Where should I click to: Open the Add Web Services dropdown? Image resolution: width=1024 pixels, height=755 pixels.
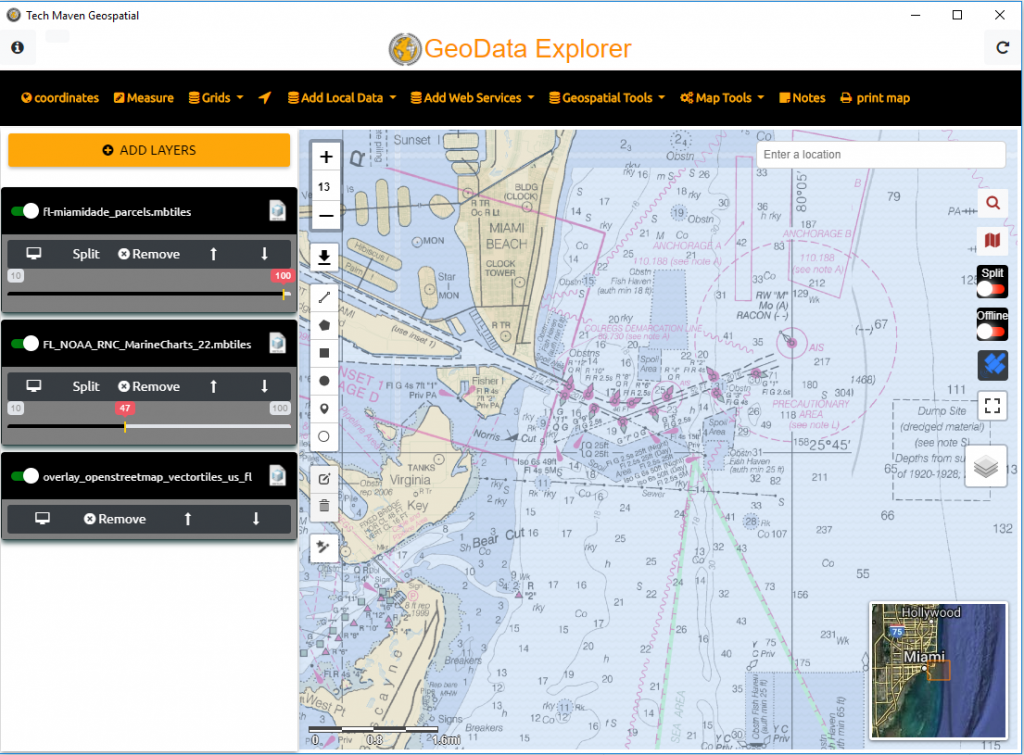tap(472, 98)
